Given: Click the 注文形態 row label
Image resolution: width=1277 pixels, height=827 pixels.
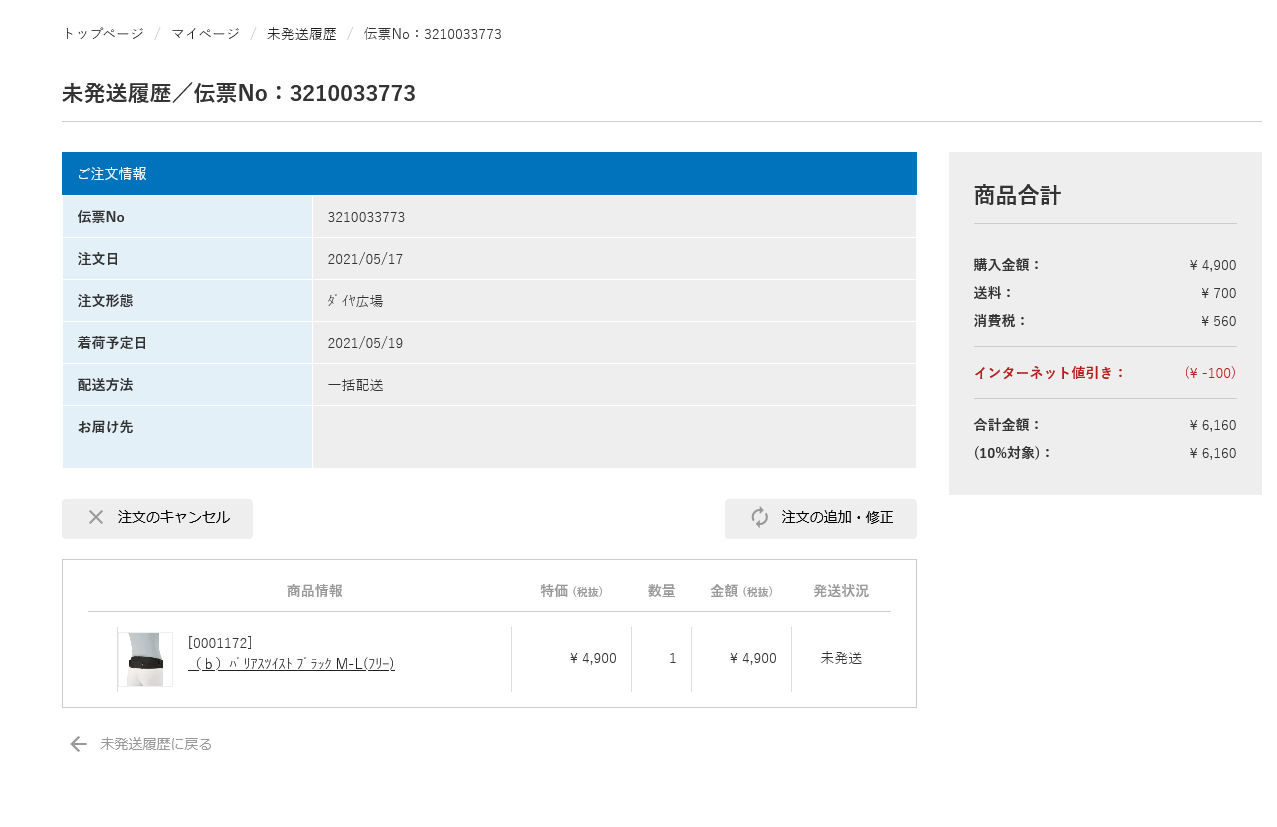Looking at the screenshot, I should pyautogui.click(x=105, y=301).
